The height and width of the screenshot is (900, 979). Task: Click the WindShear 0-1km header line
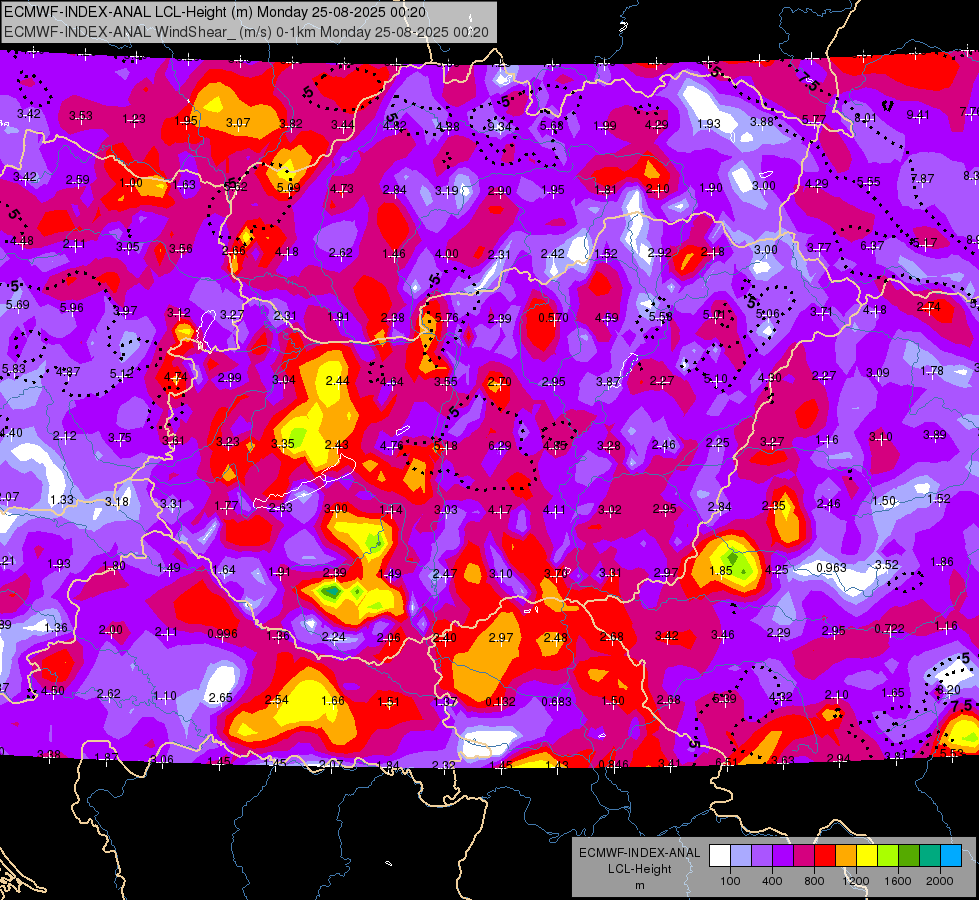246,32
